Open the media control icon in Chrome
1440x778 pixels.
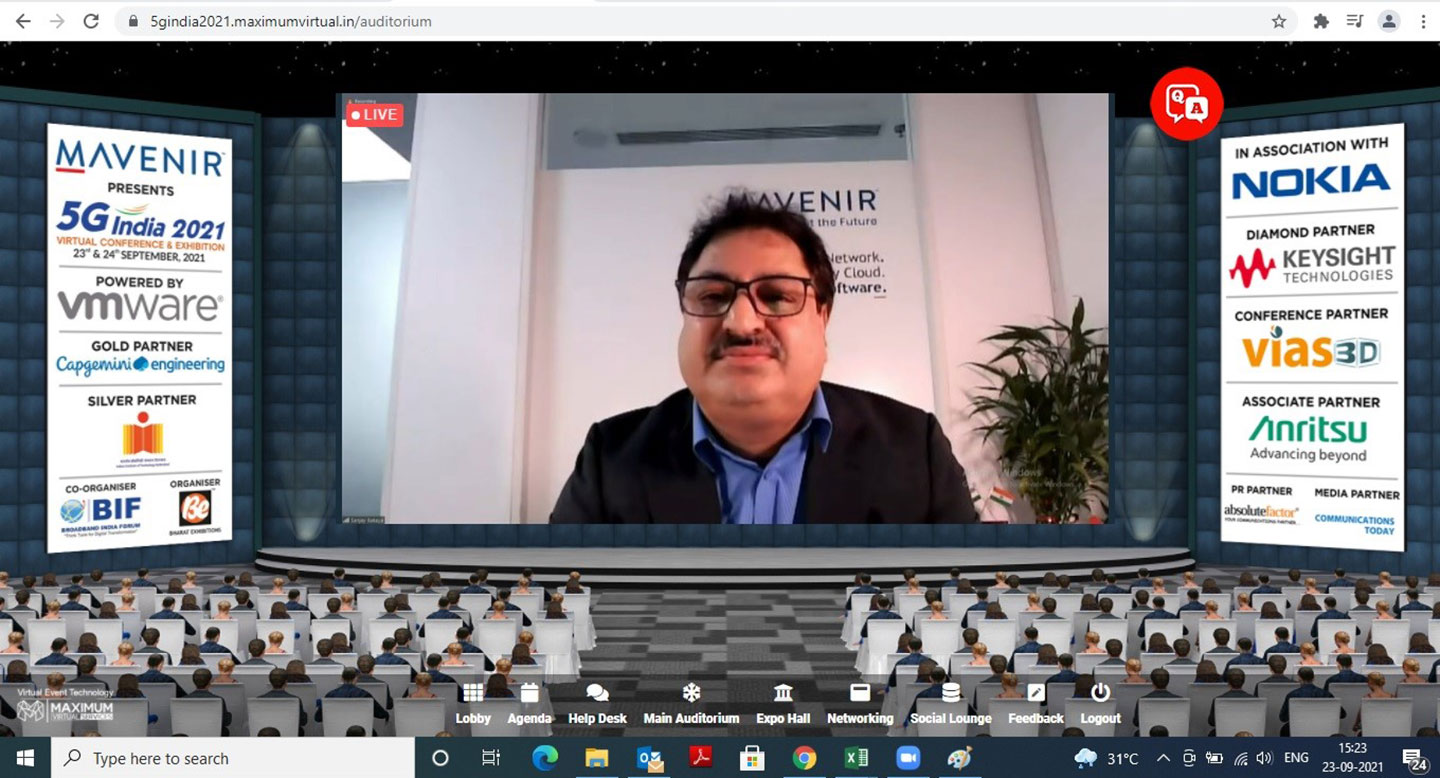tap(1354, 21)
